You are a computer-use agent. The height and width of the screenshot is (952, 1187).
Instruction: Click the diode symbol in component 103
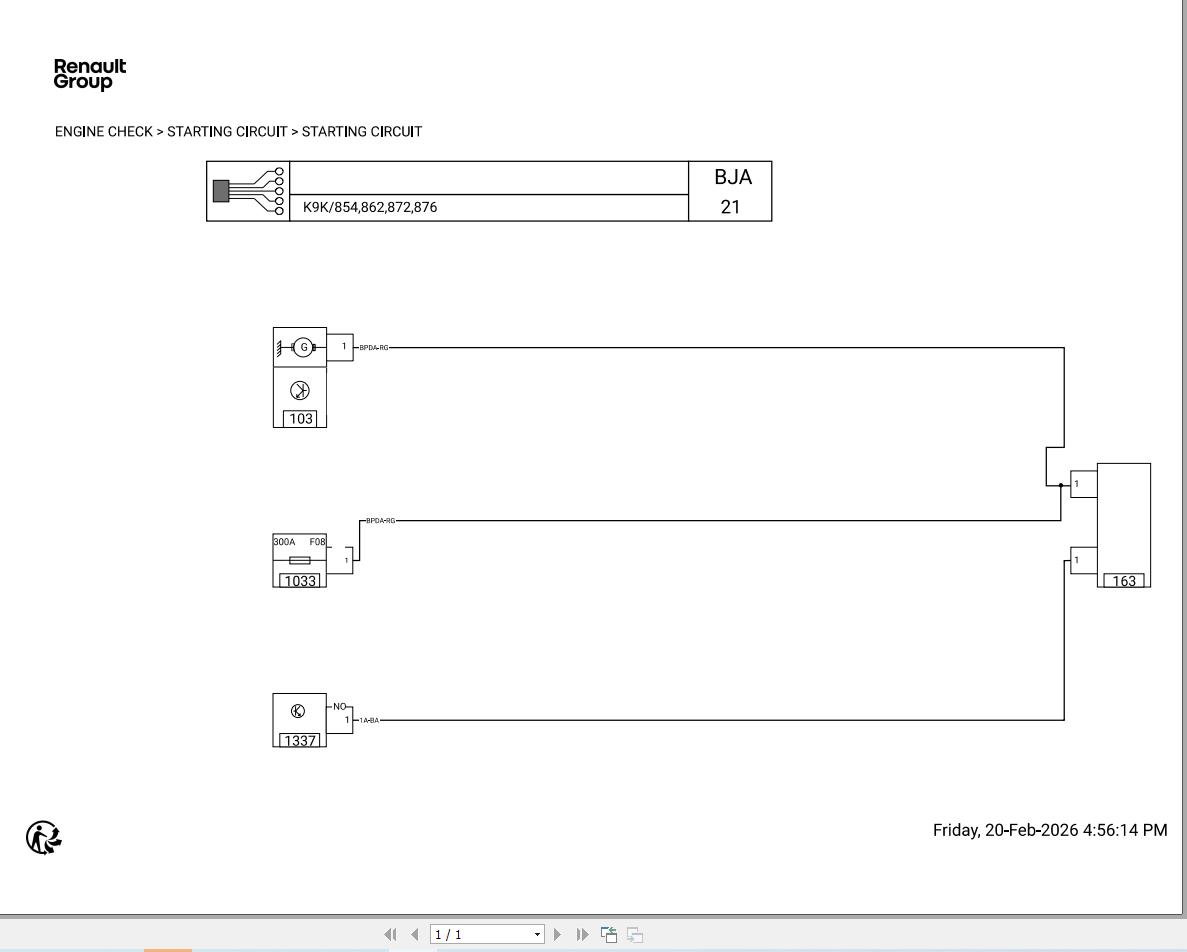point(300,390)
